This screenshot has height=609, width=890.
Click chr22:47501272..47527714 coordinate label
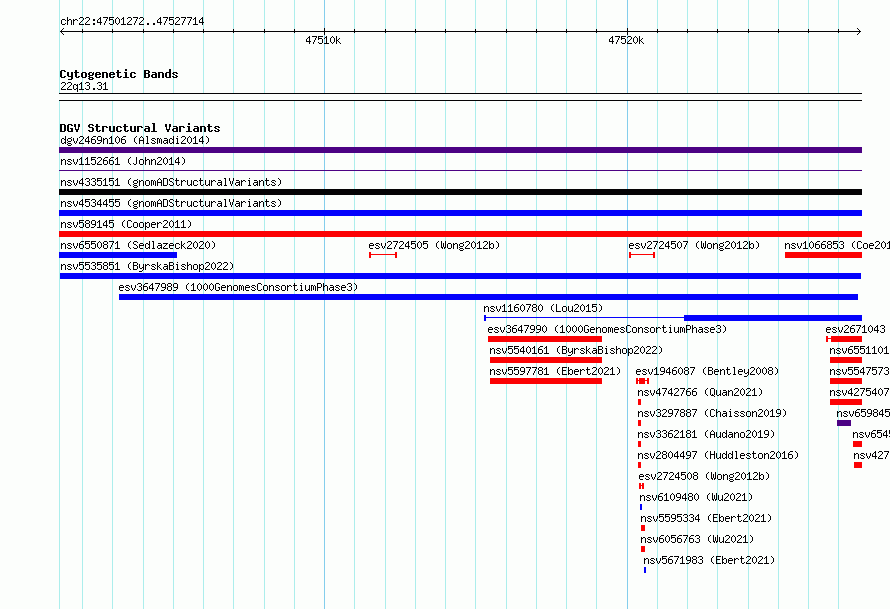pos(132,21)
